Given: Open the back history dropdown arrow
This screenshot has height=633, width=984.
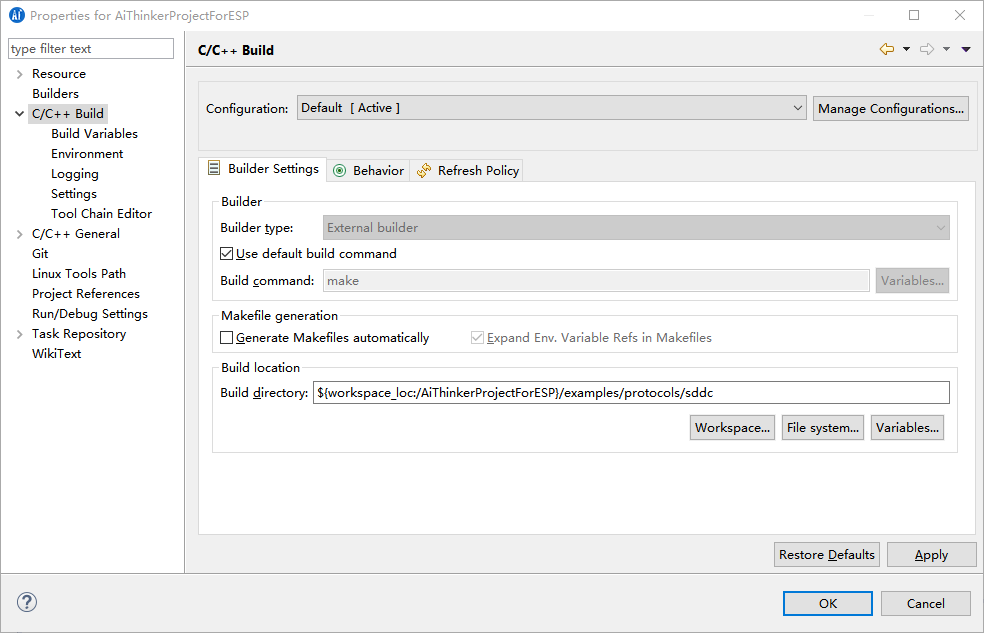Looking at the screenshot, I should pyautogui.click(x=906, y=49).
